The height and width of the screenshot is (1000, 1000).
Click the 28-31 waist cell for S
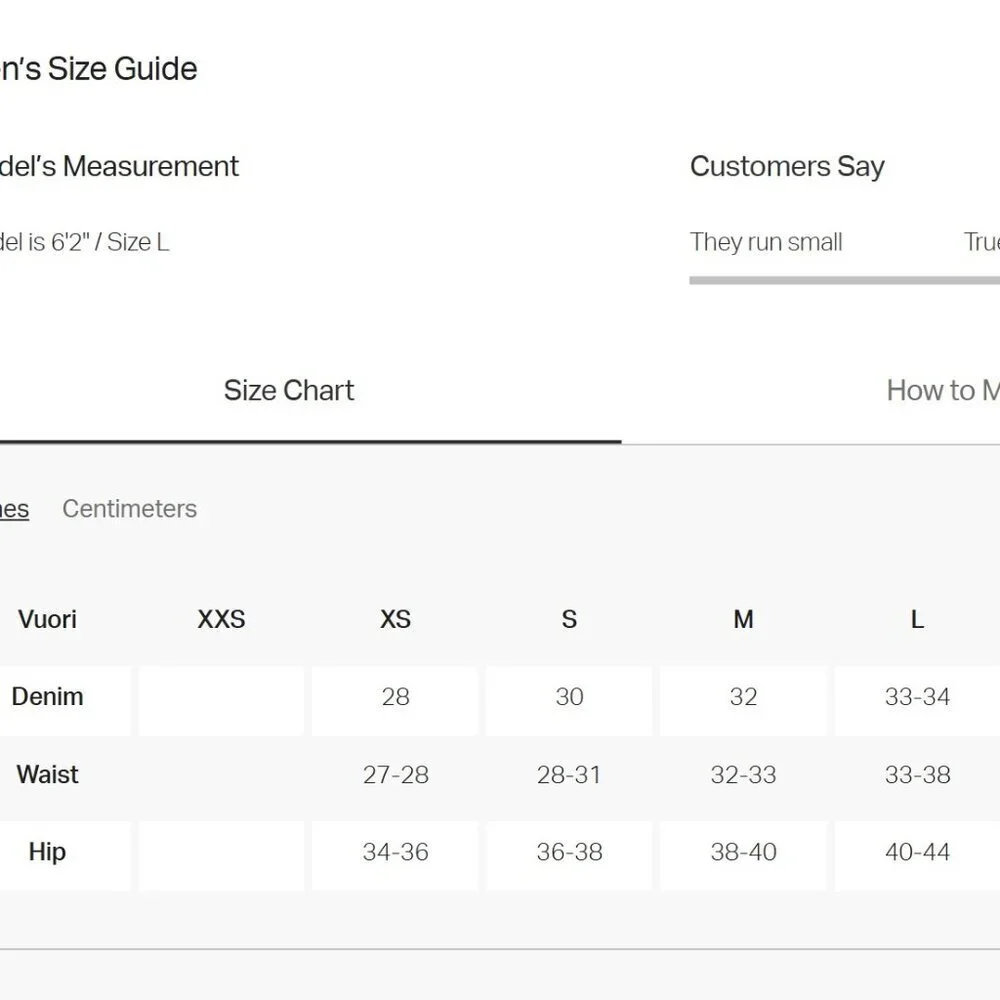[x=569, y=775]
